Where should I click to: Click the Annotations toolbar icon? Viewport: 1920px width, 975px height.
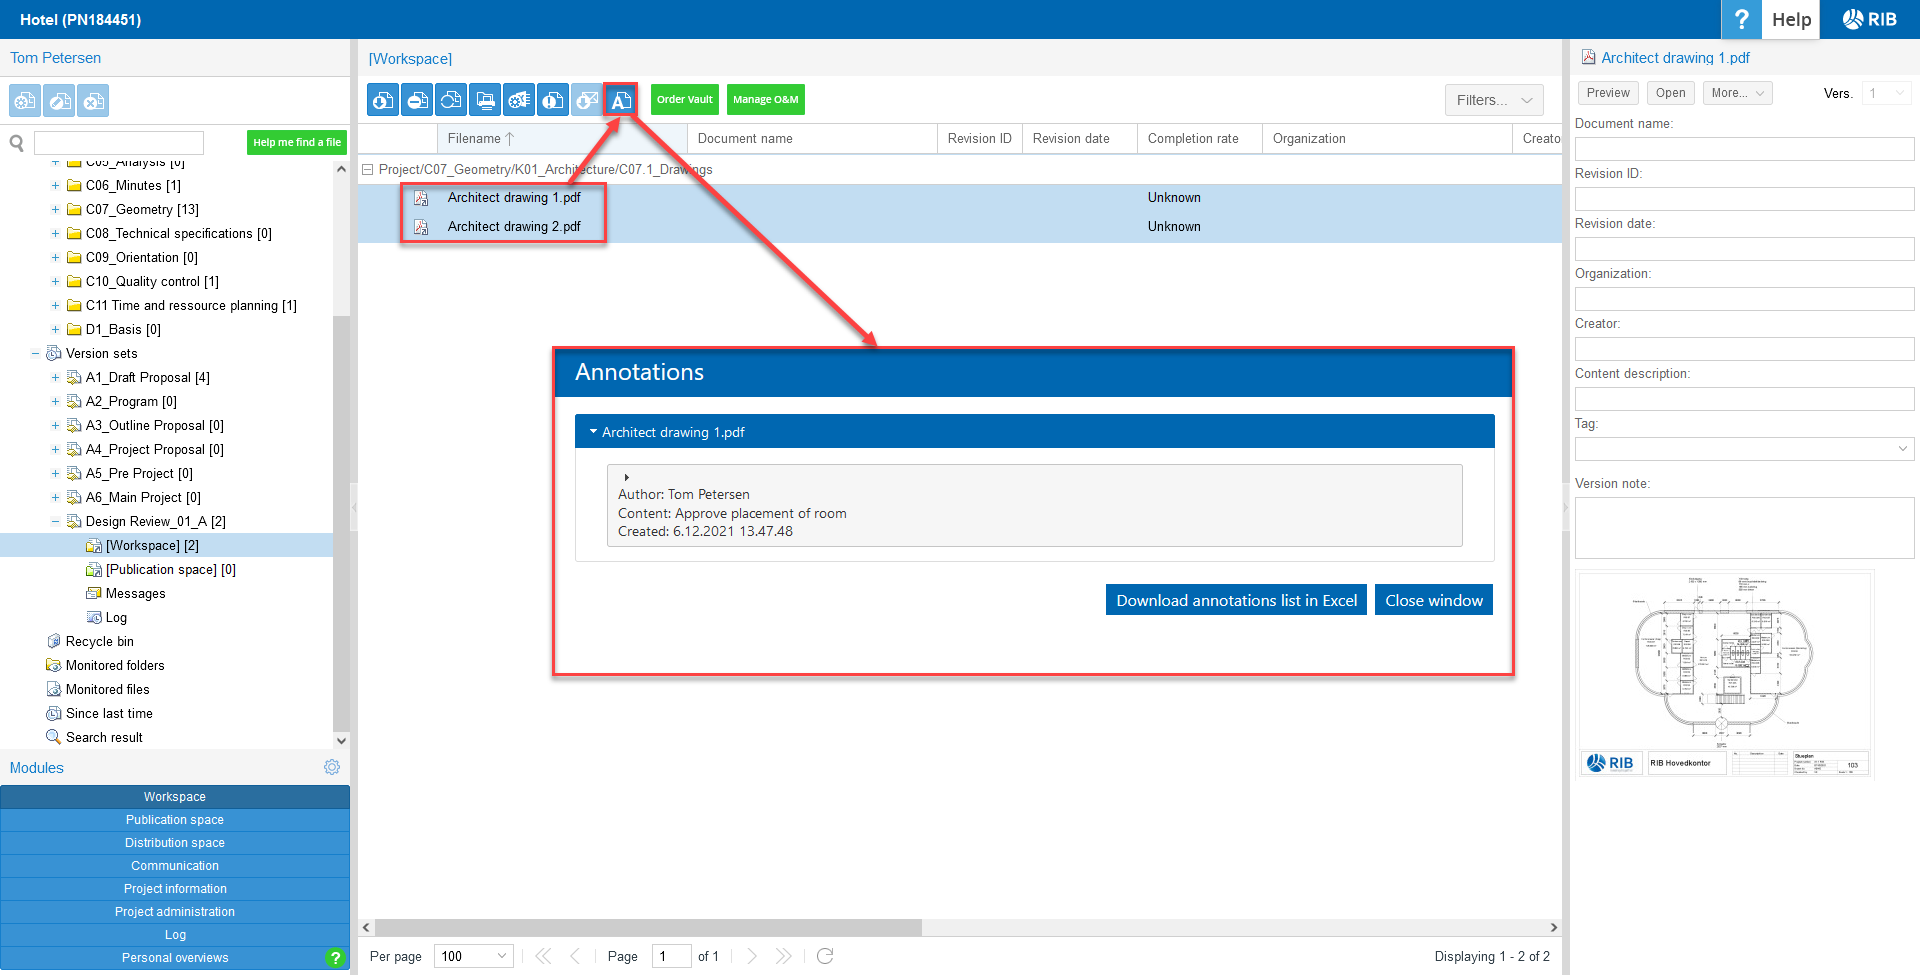[x=621, y=100]
